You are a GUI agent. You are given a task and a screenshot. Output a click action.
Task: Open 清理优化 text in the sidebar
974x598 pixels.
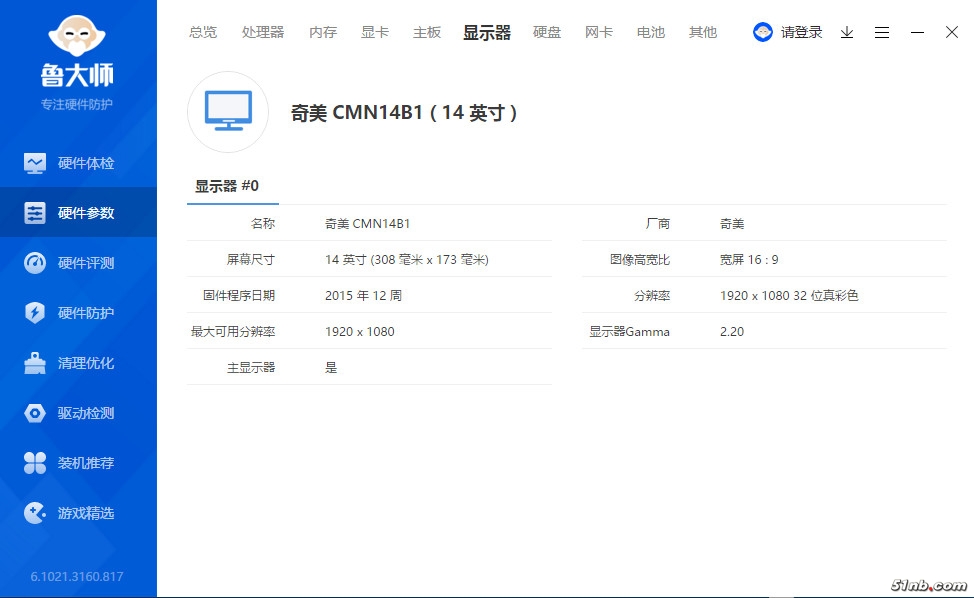click(x=86, y=363)
